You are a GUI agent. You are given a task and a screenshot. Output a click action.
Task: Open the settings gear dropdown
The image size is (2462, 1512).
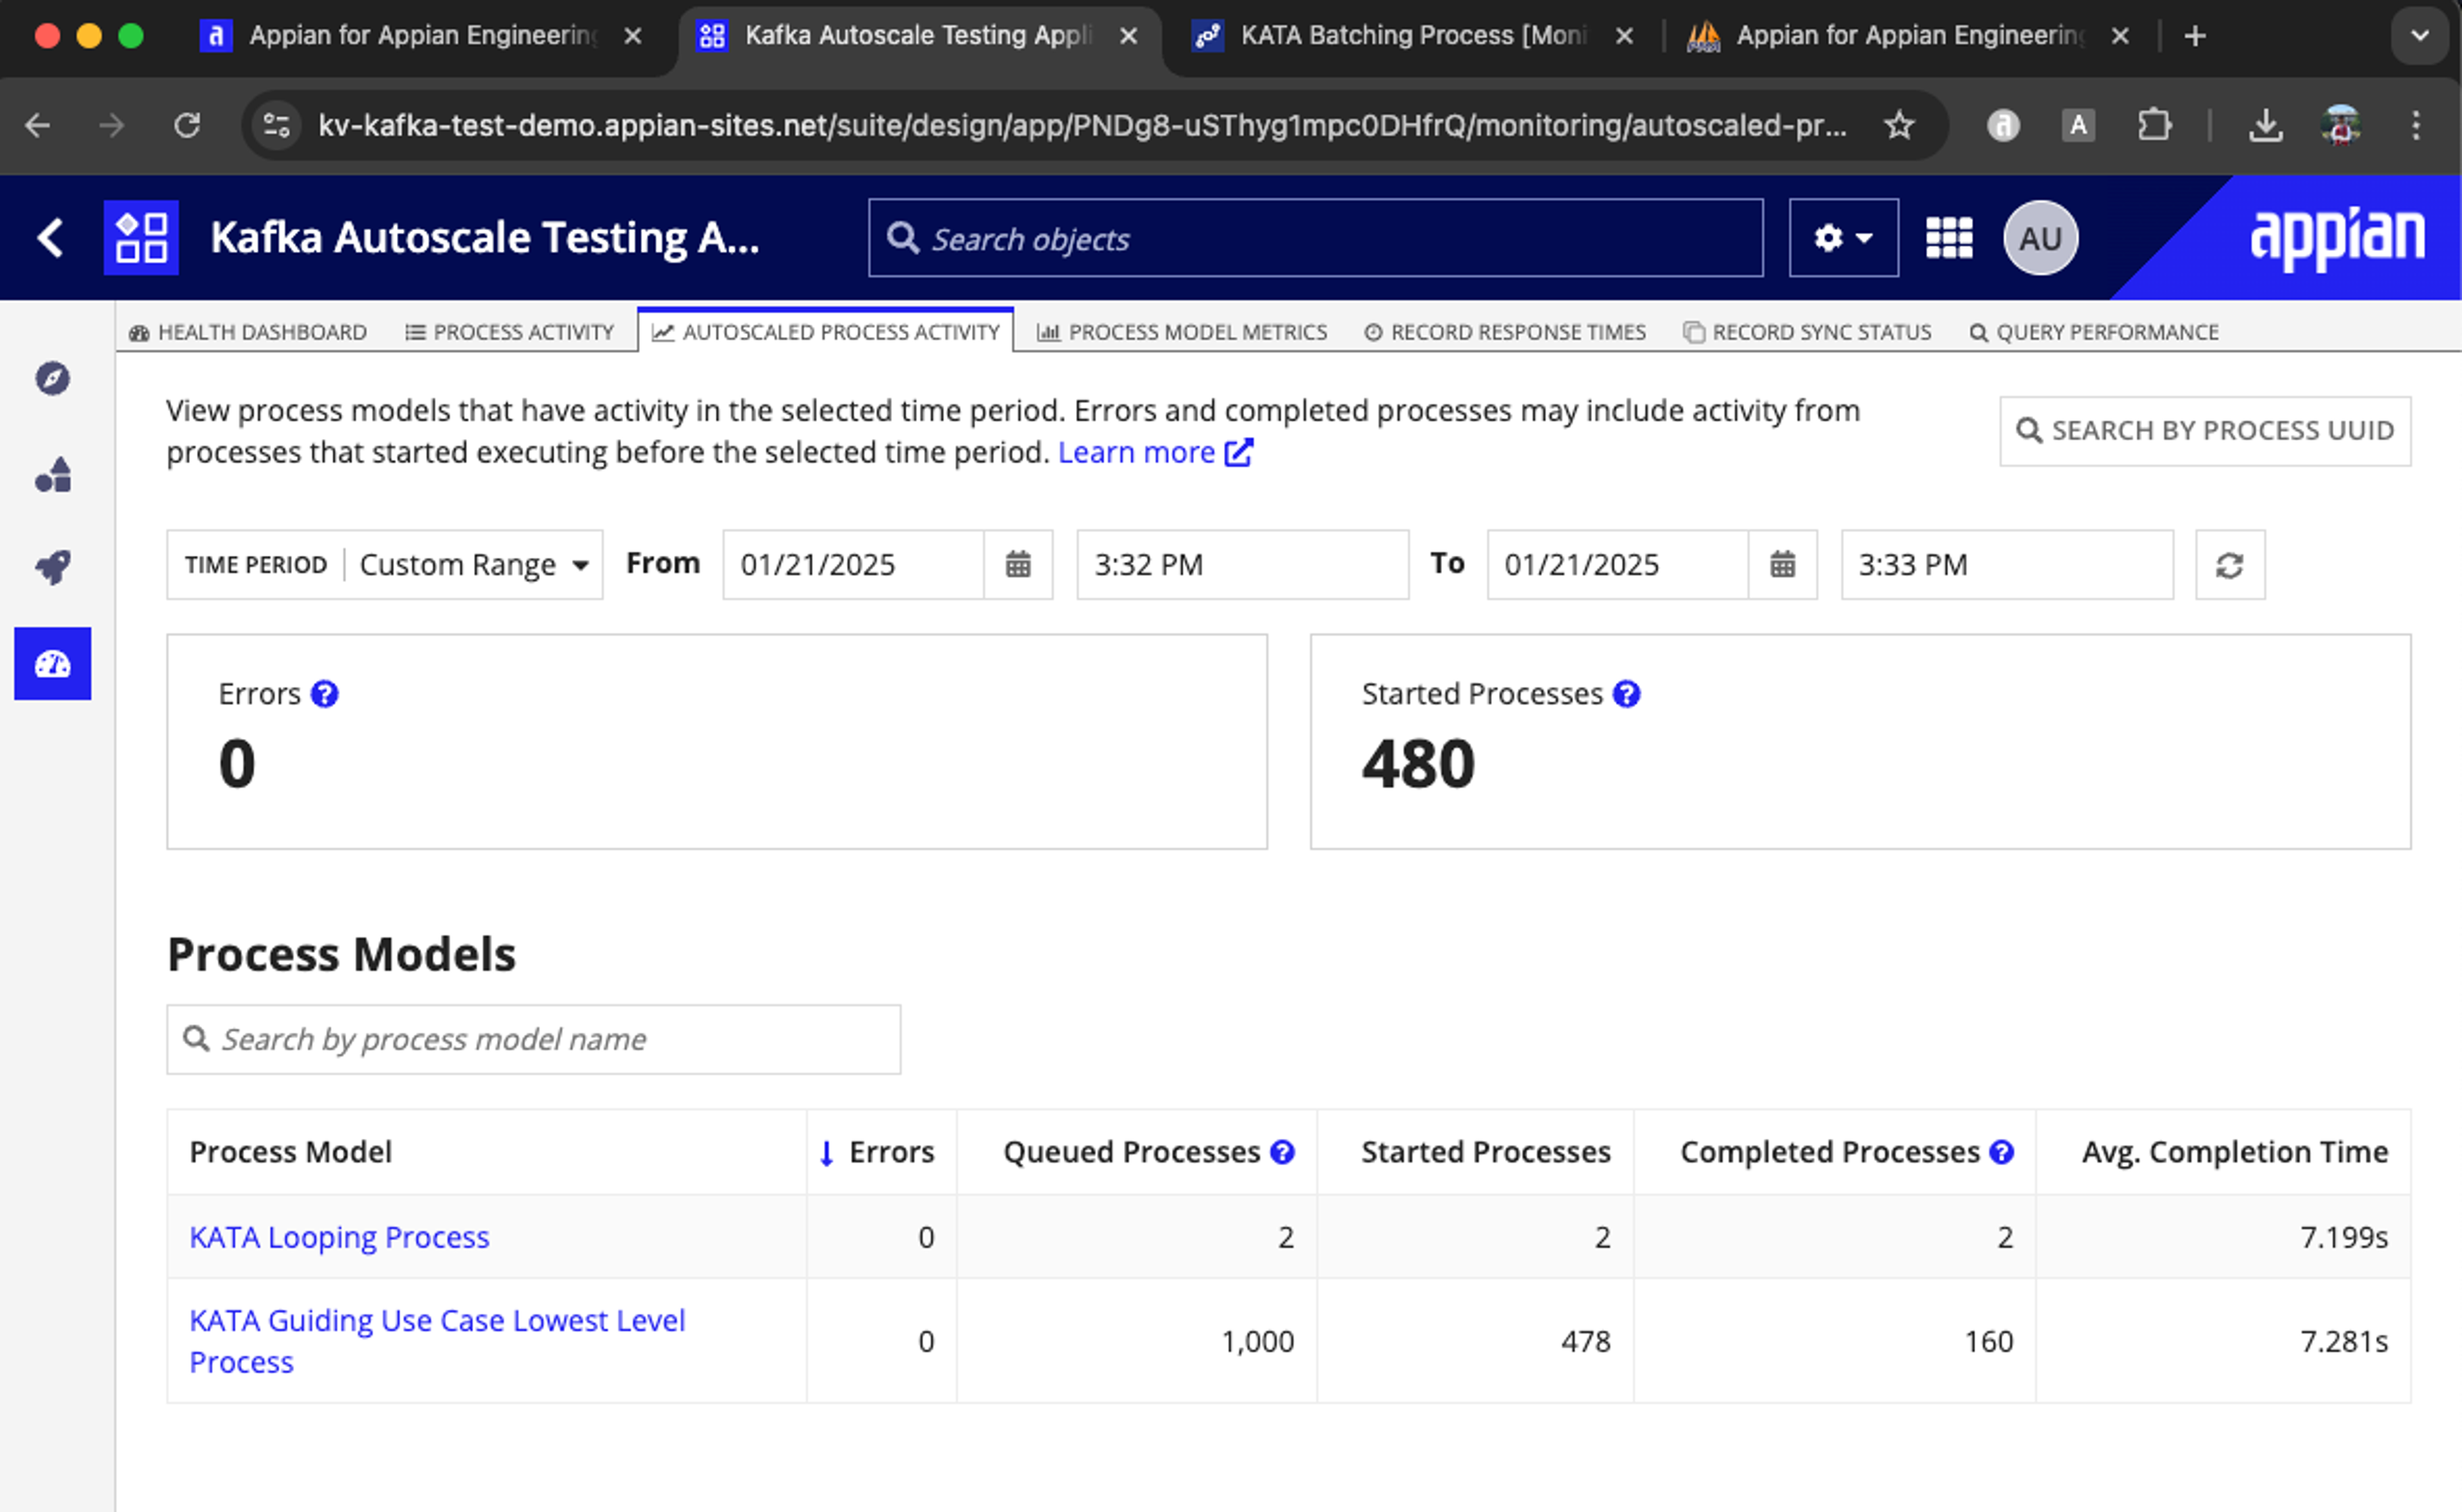(x=1843, y=238)
